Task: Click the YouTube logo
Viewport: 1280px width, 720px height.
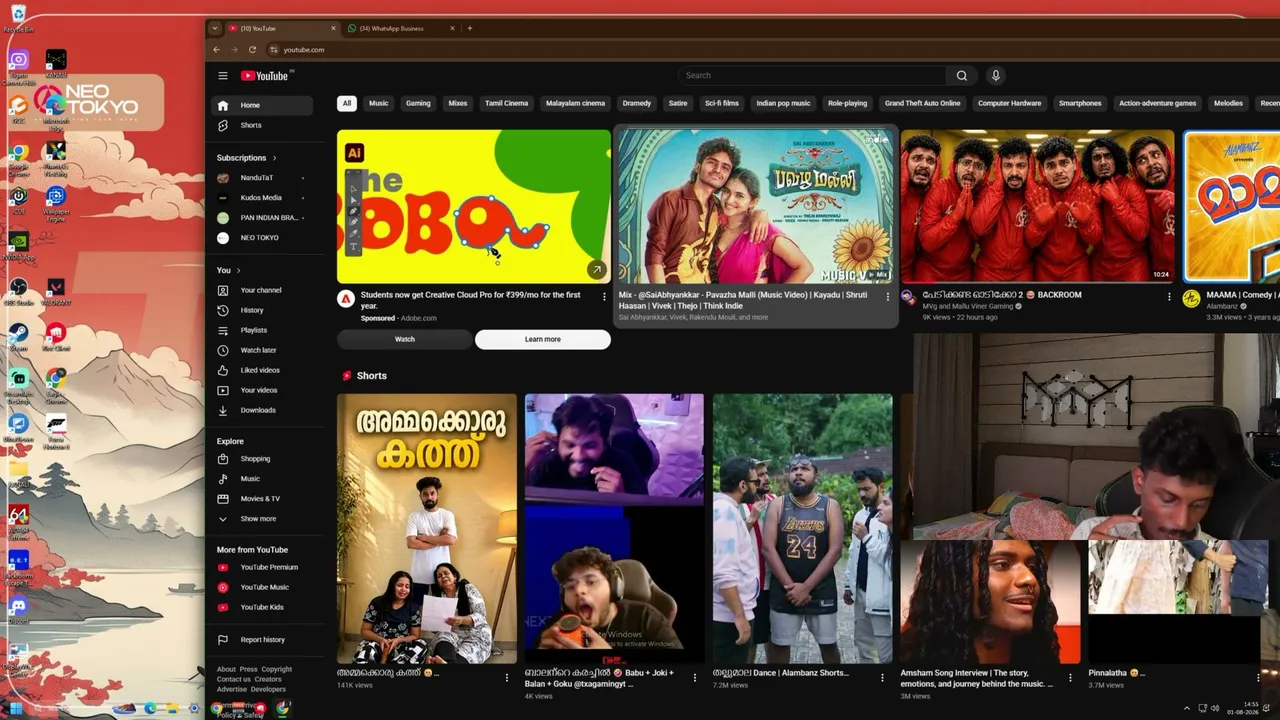Action: (266, 76)
